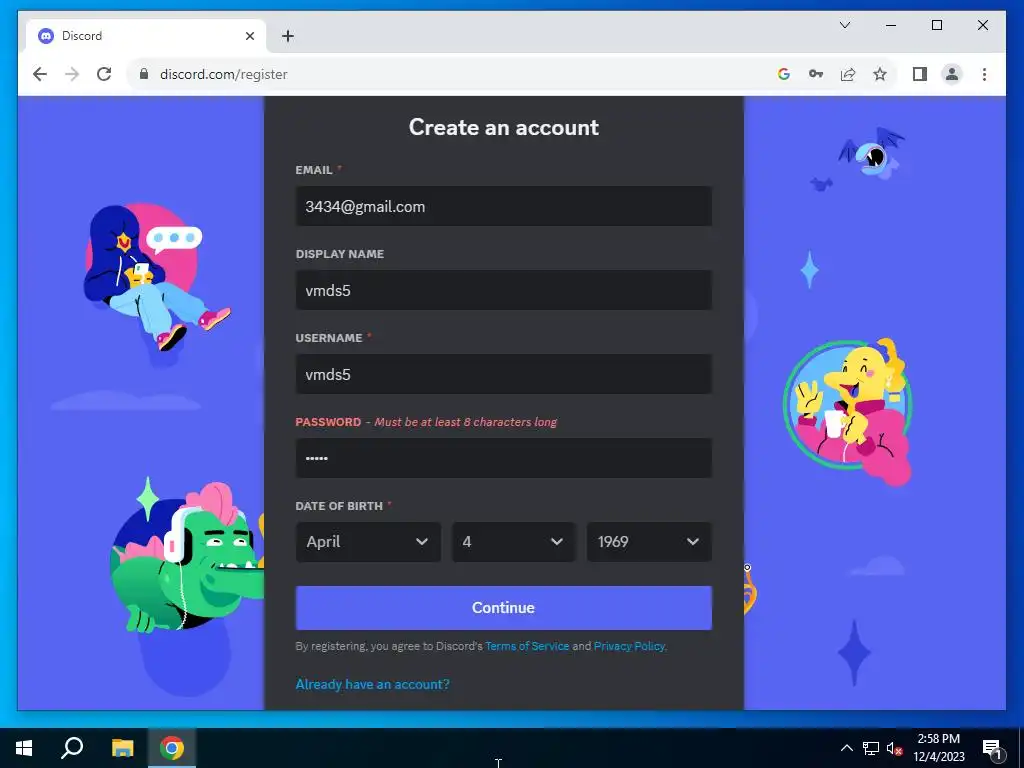Open the month dropdown showing April
1024x768 pixels.
[368, 541]
